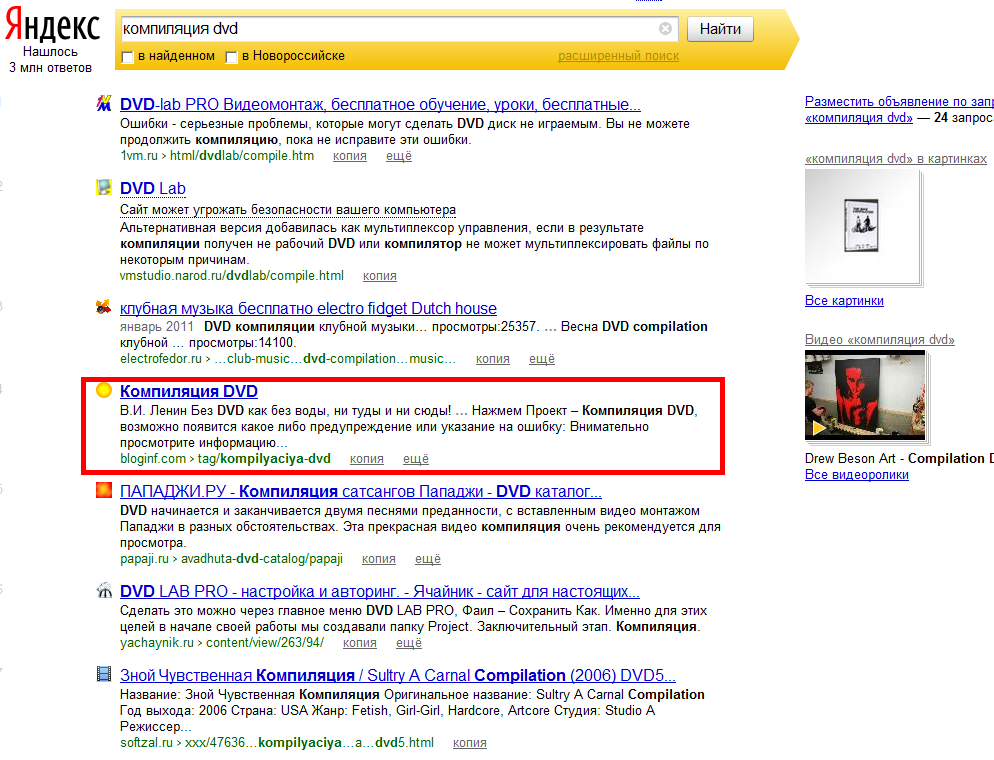Click the favicon beside the клубная музыка result
This screenshot has width=994, height=760.
coord(103,307)
